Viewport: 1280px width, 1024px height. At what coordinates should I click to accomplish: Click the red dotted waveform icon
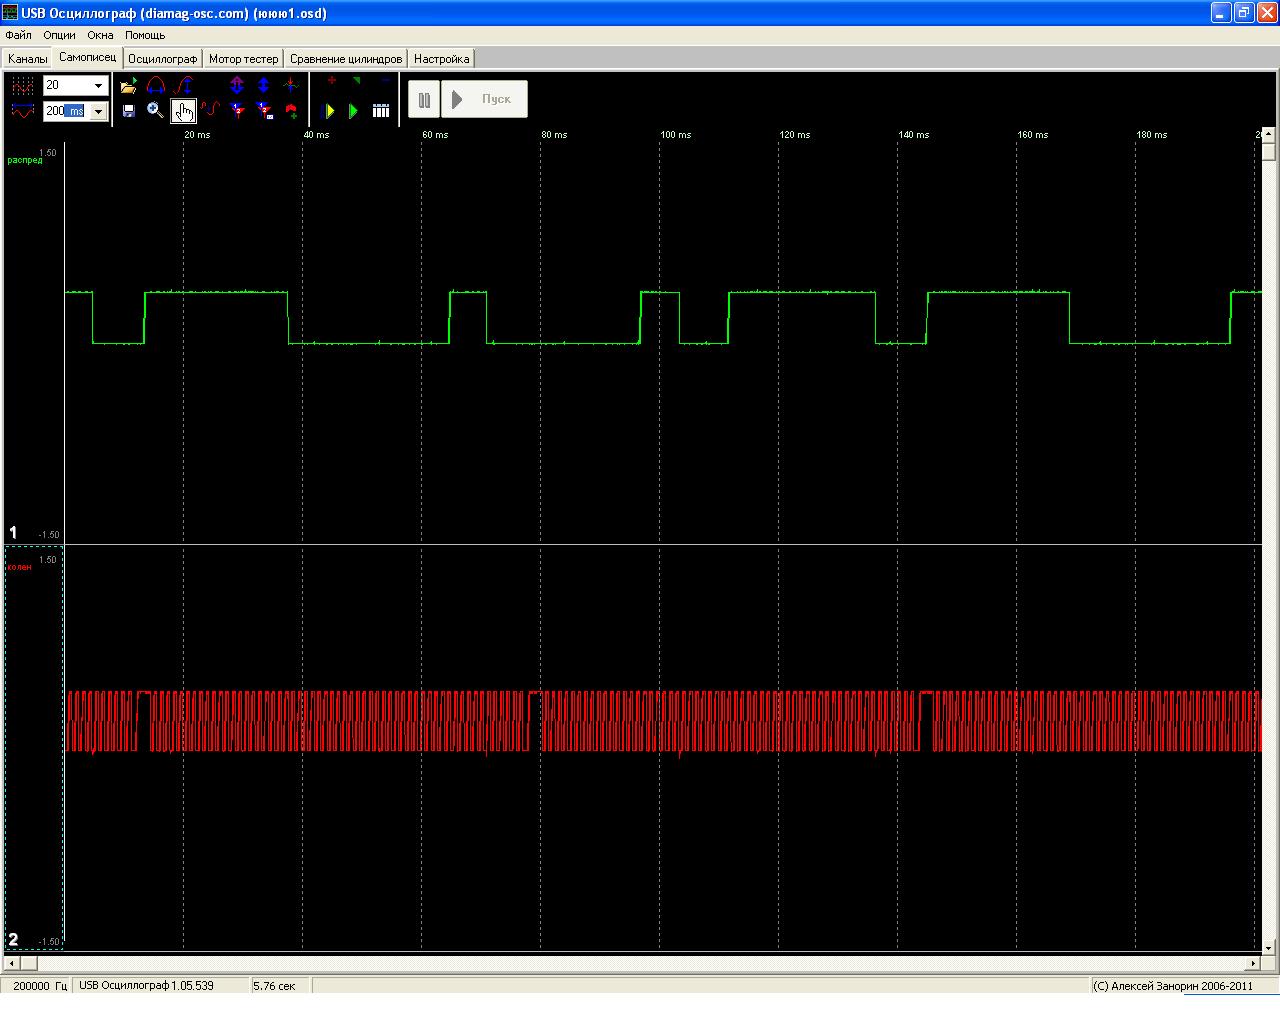pos(23,86)
